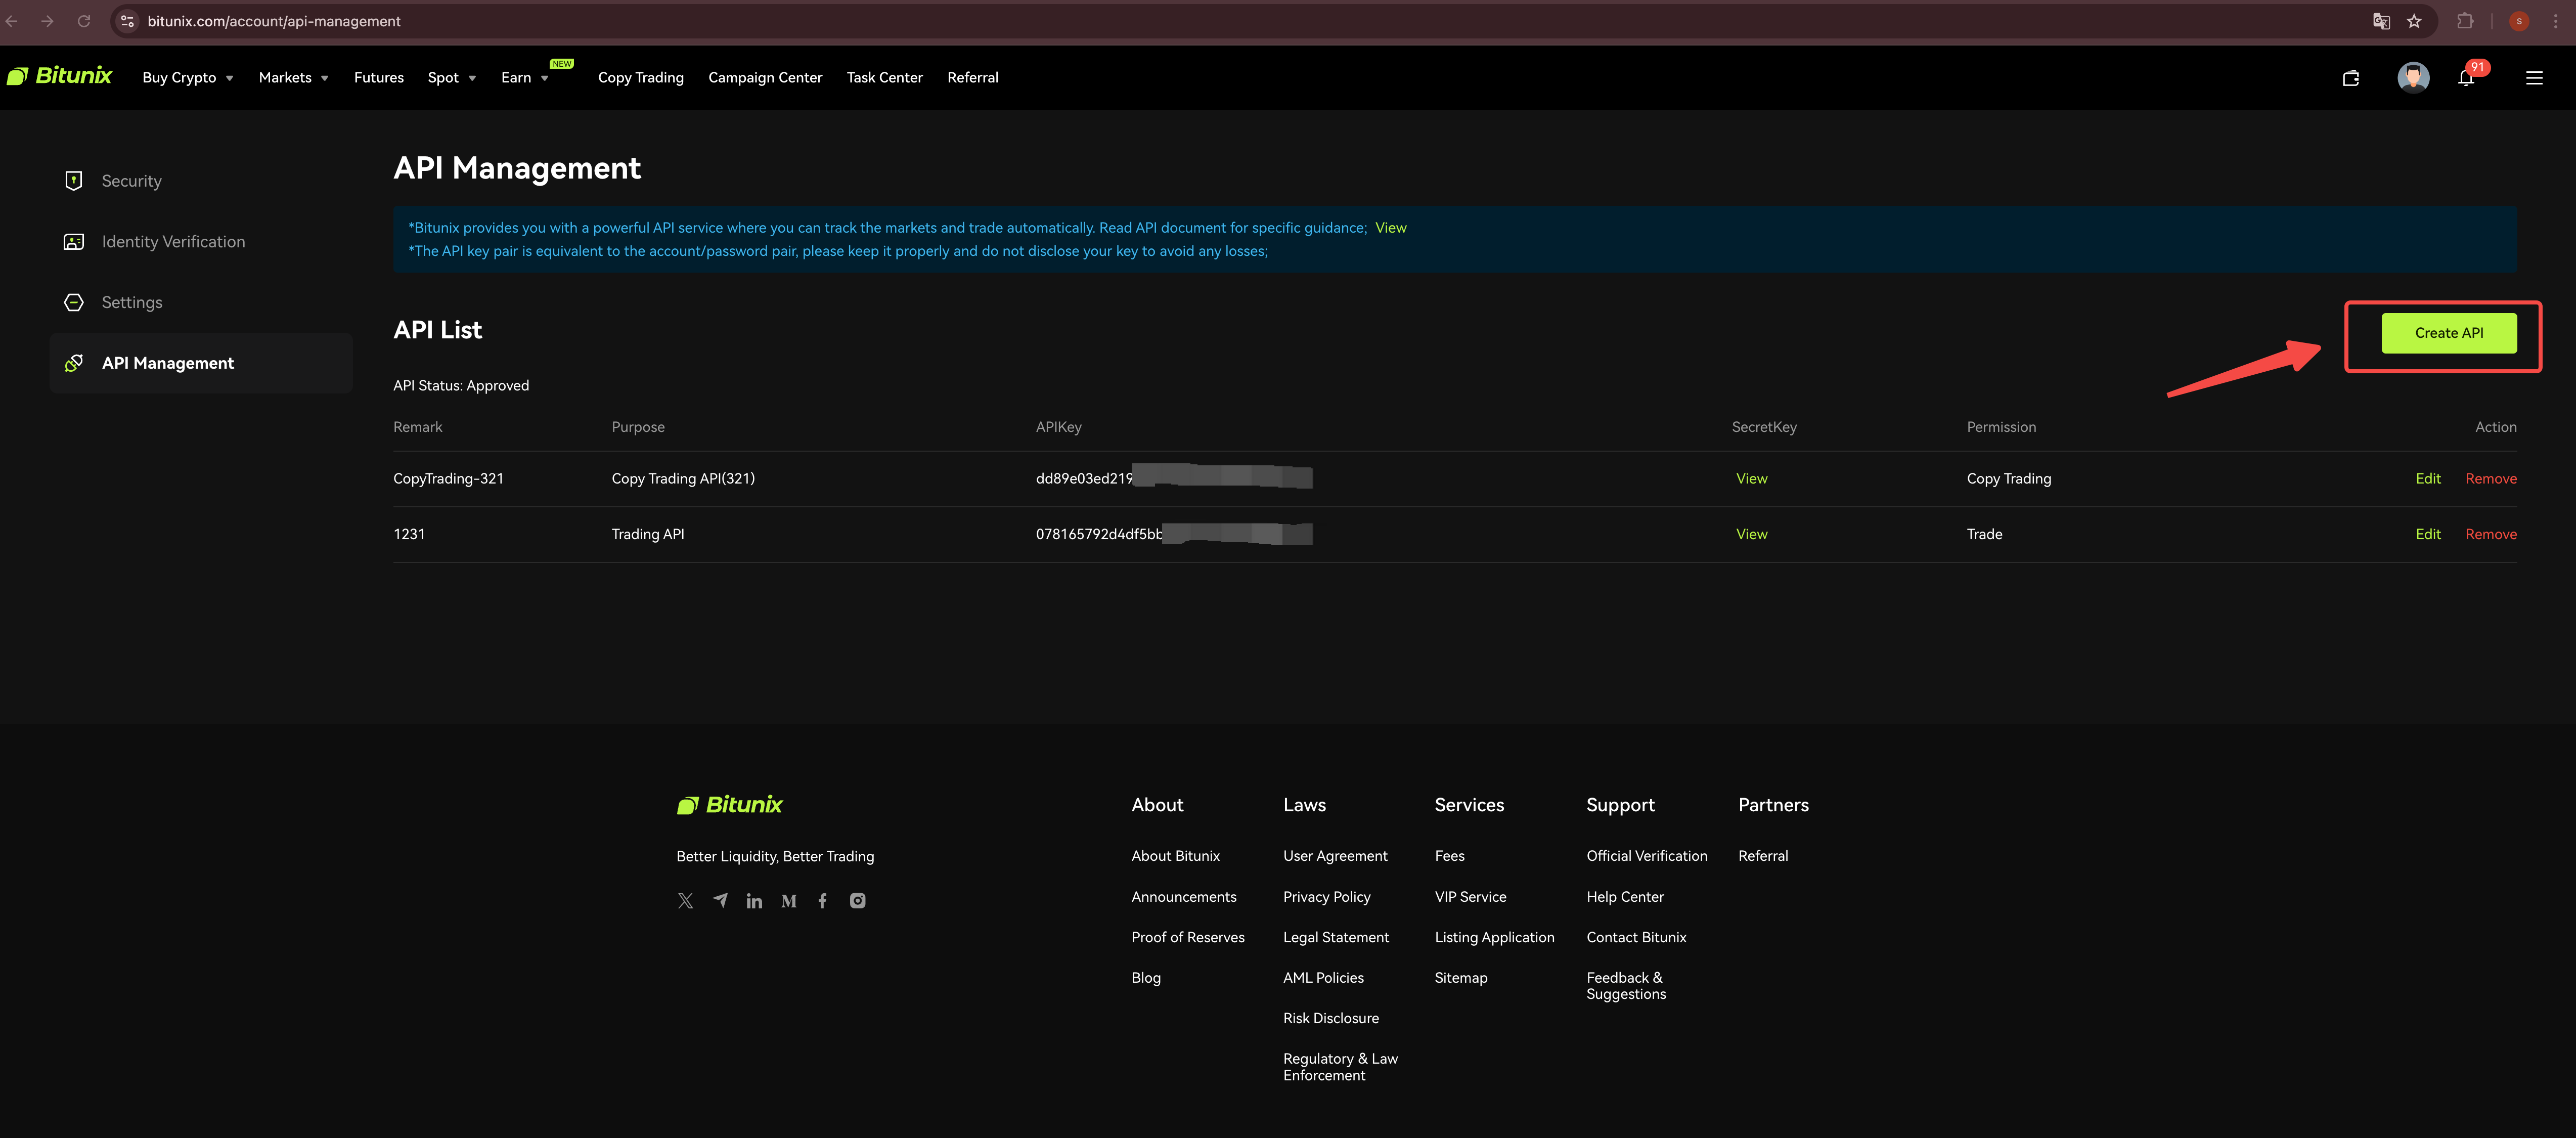
Task: Click the browser translate icon
Action: point(2381,21)
